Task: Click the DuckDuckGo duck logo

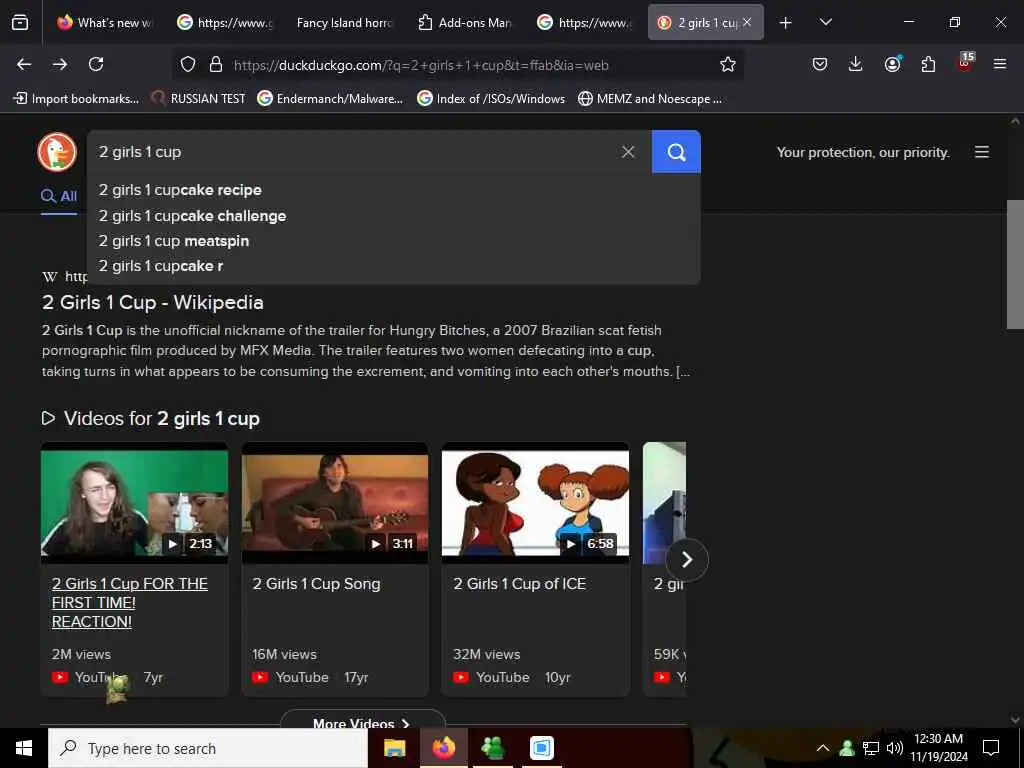Action: (57, 152)
